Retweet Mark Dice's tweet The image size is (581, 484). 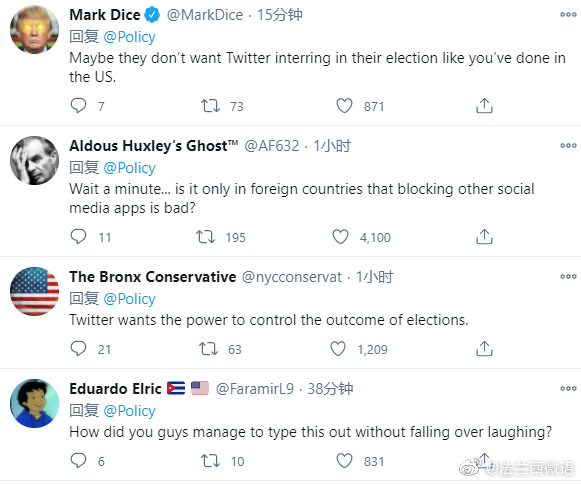click(x=210, y=106)
